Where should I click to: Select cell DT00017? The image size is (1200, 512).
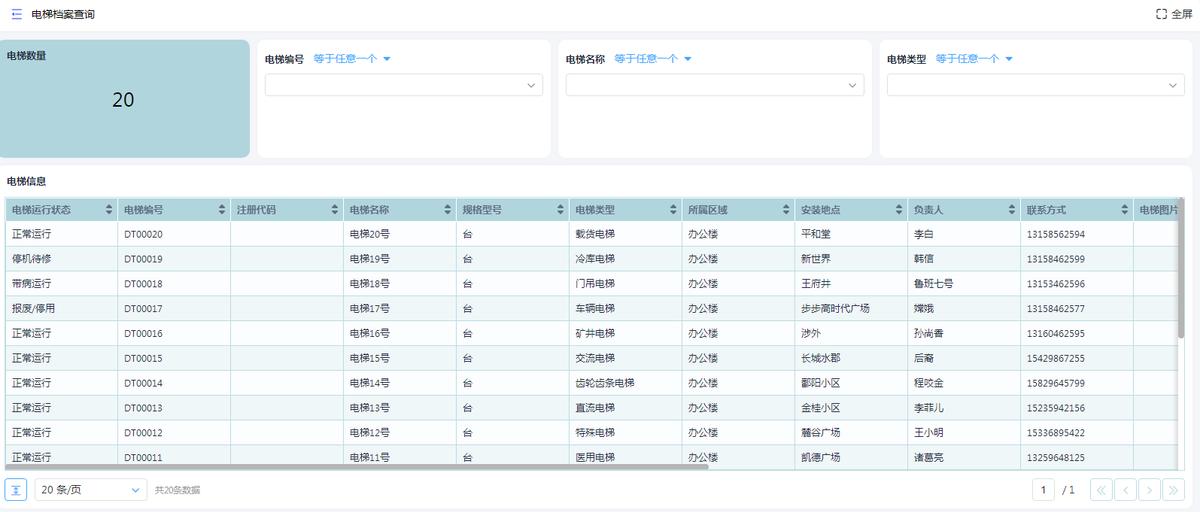pyautogui.click(x=174, y=309)
